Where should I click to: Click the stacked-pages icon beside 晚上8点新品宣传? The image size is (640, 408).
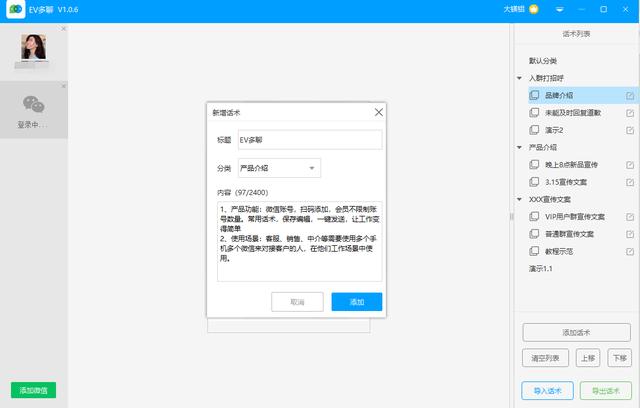(x=534, y=164)
